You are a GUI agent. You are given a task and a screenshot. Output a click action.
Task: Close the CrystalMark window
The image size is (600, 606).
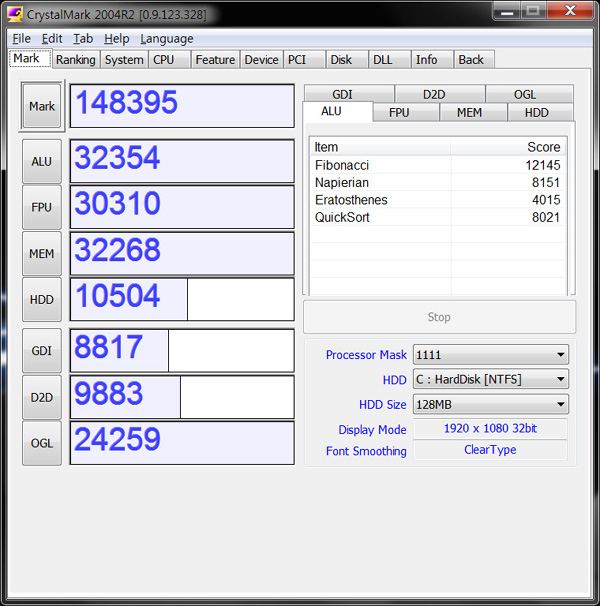570,11
